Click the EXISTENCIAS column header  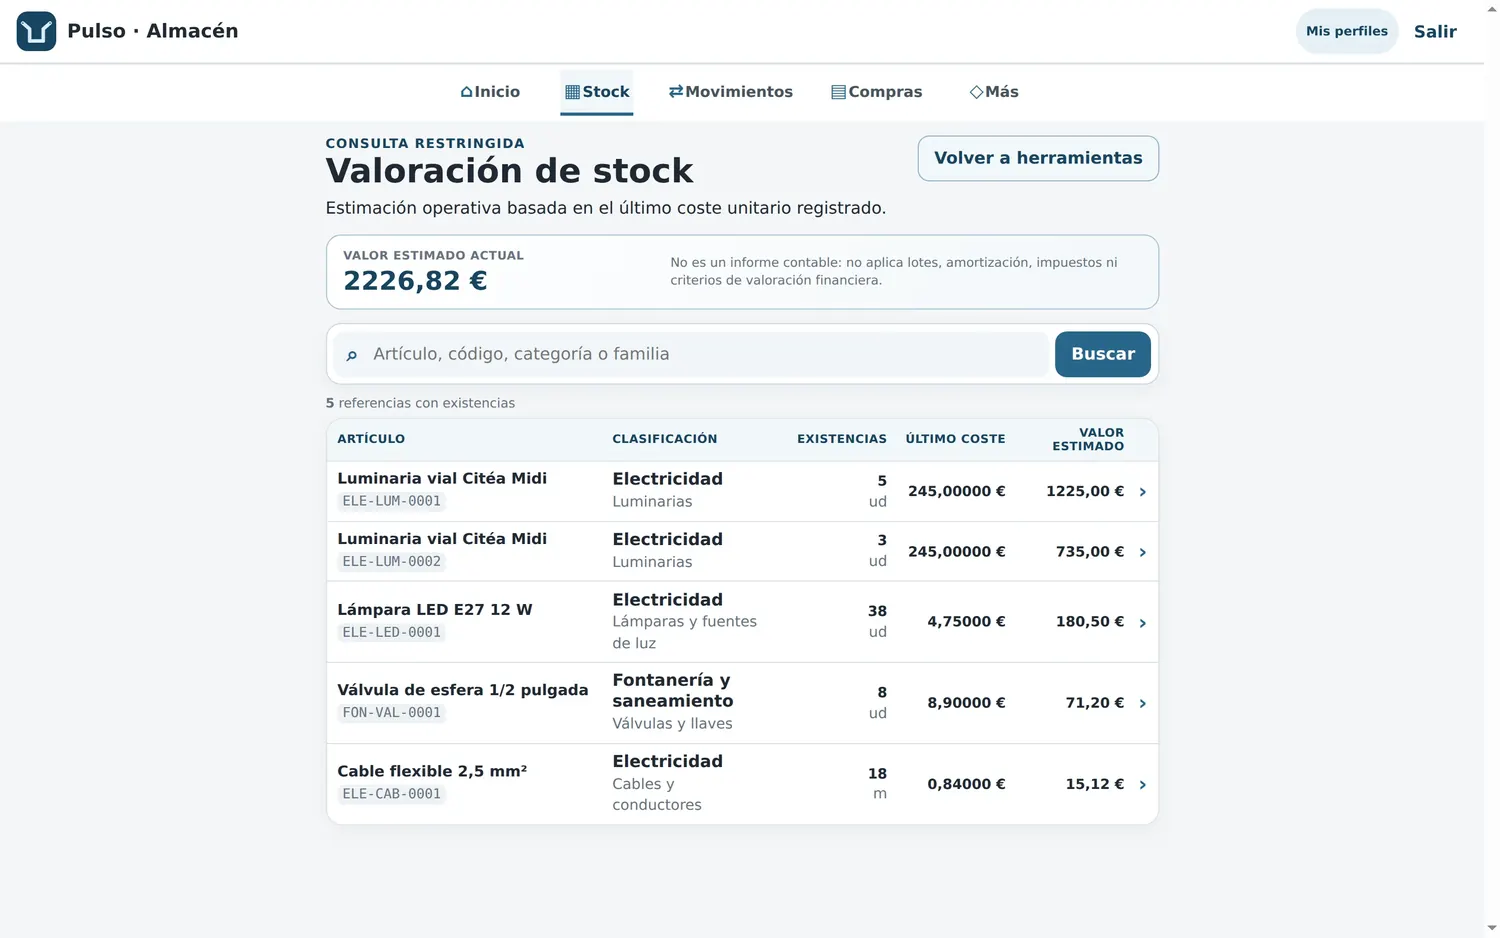pos(842,439)
